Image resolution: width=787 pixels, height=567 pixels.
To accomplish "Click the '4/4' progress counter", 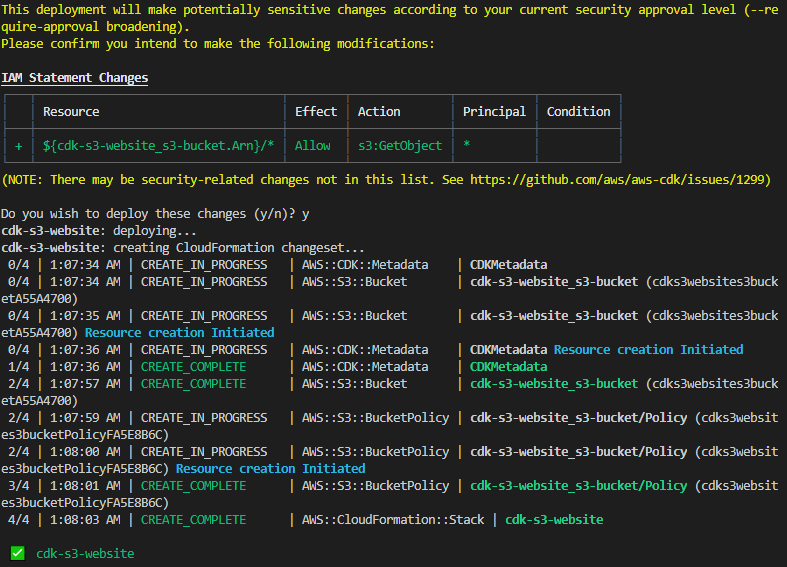I will 19,520.
